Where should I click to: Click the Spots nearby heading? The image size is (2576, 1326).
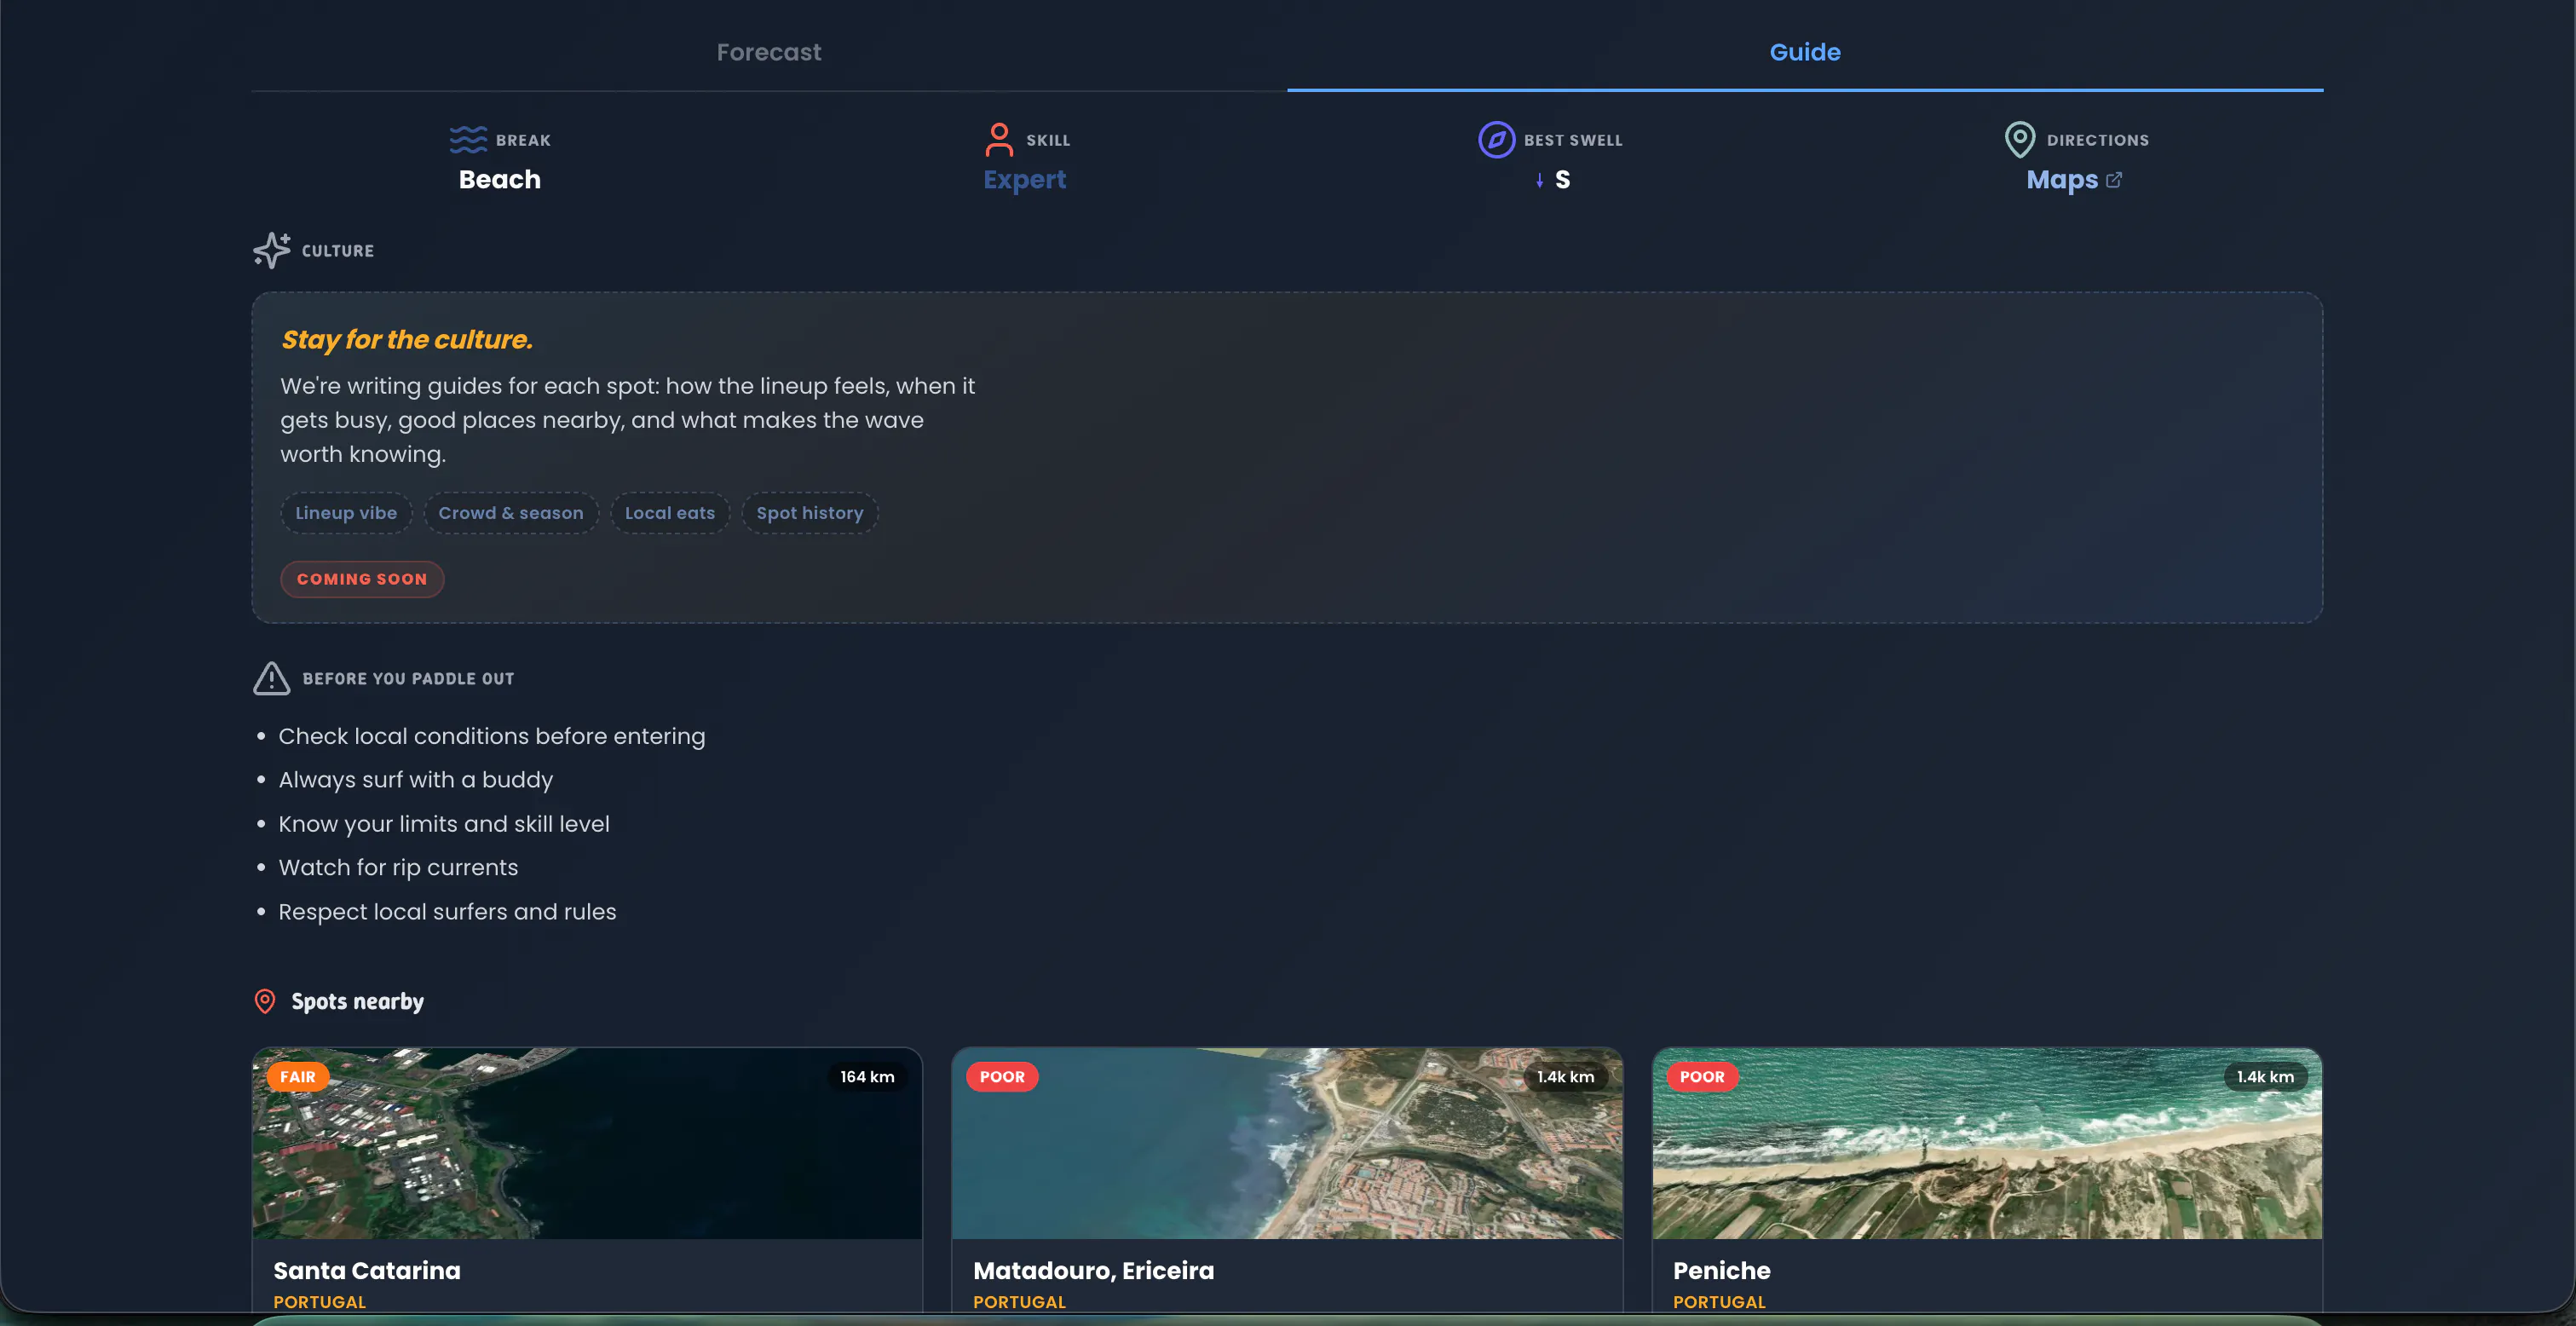point(358,1001)
